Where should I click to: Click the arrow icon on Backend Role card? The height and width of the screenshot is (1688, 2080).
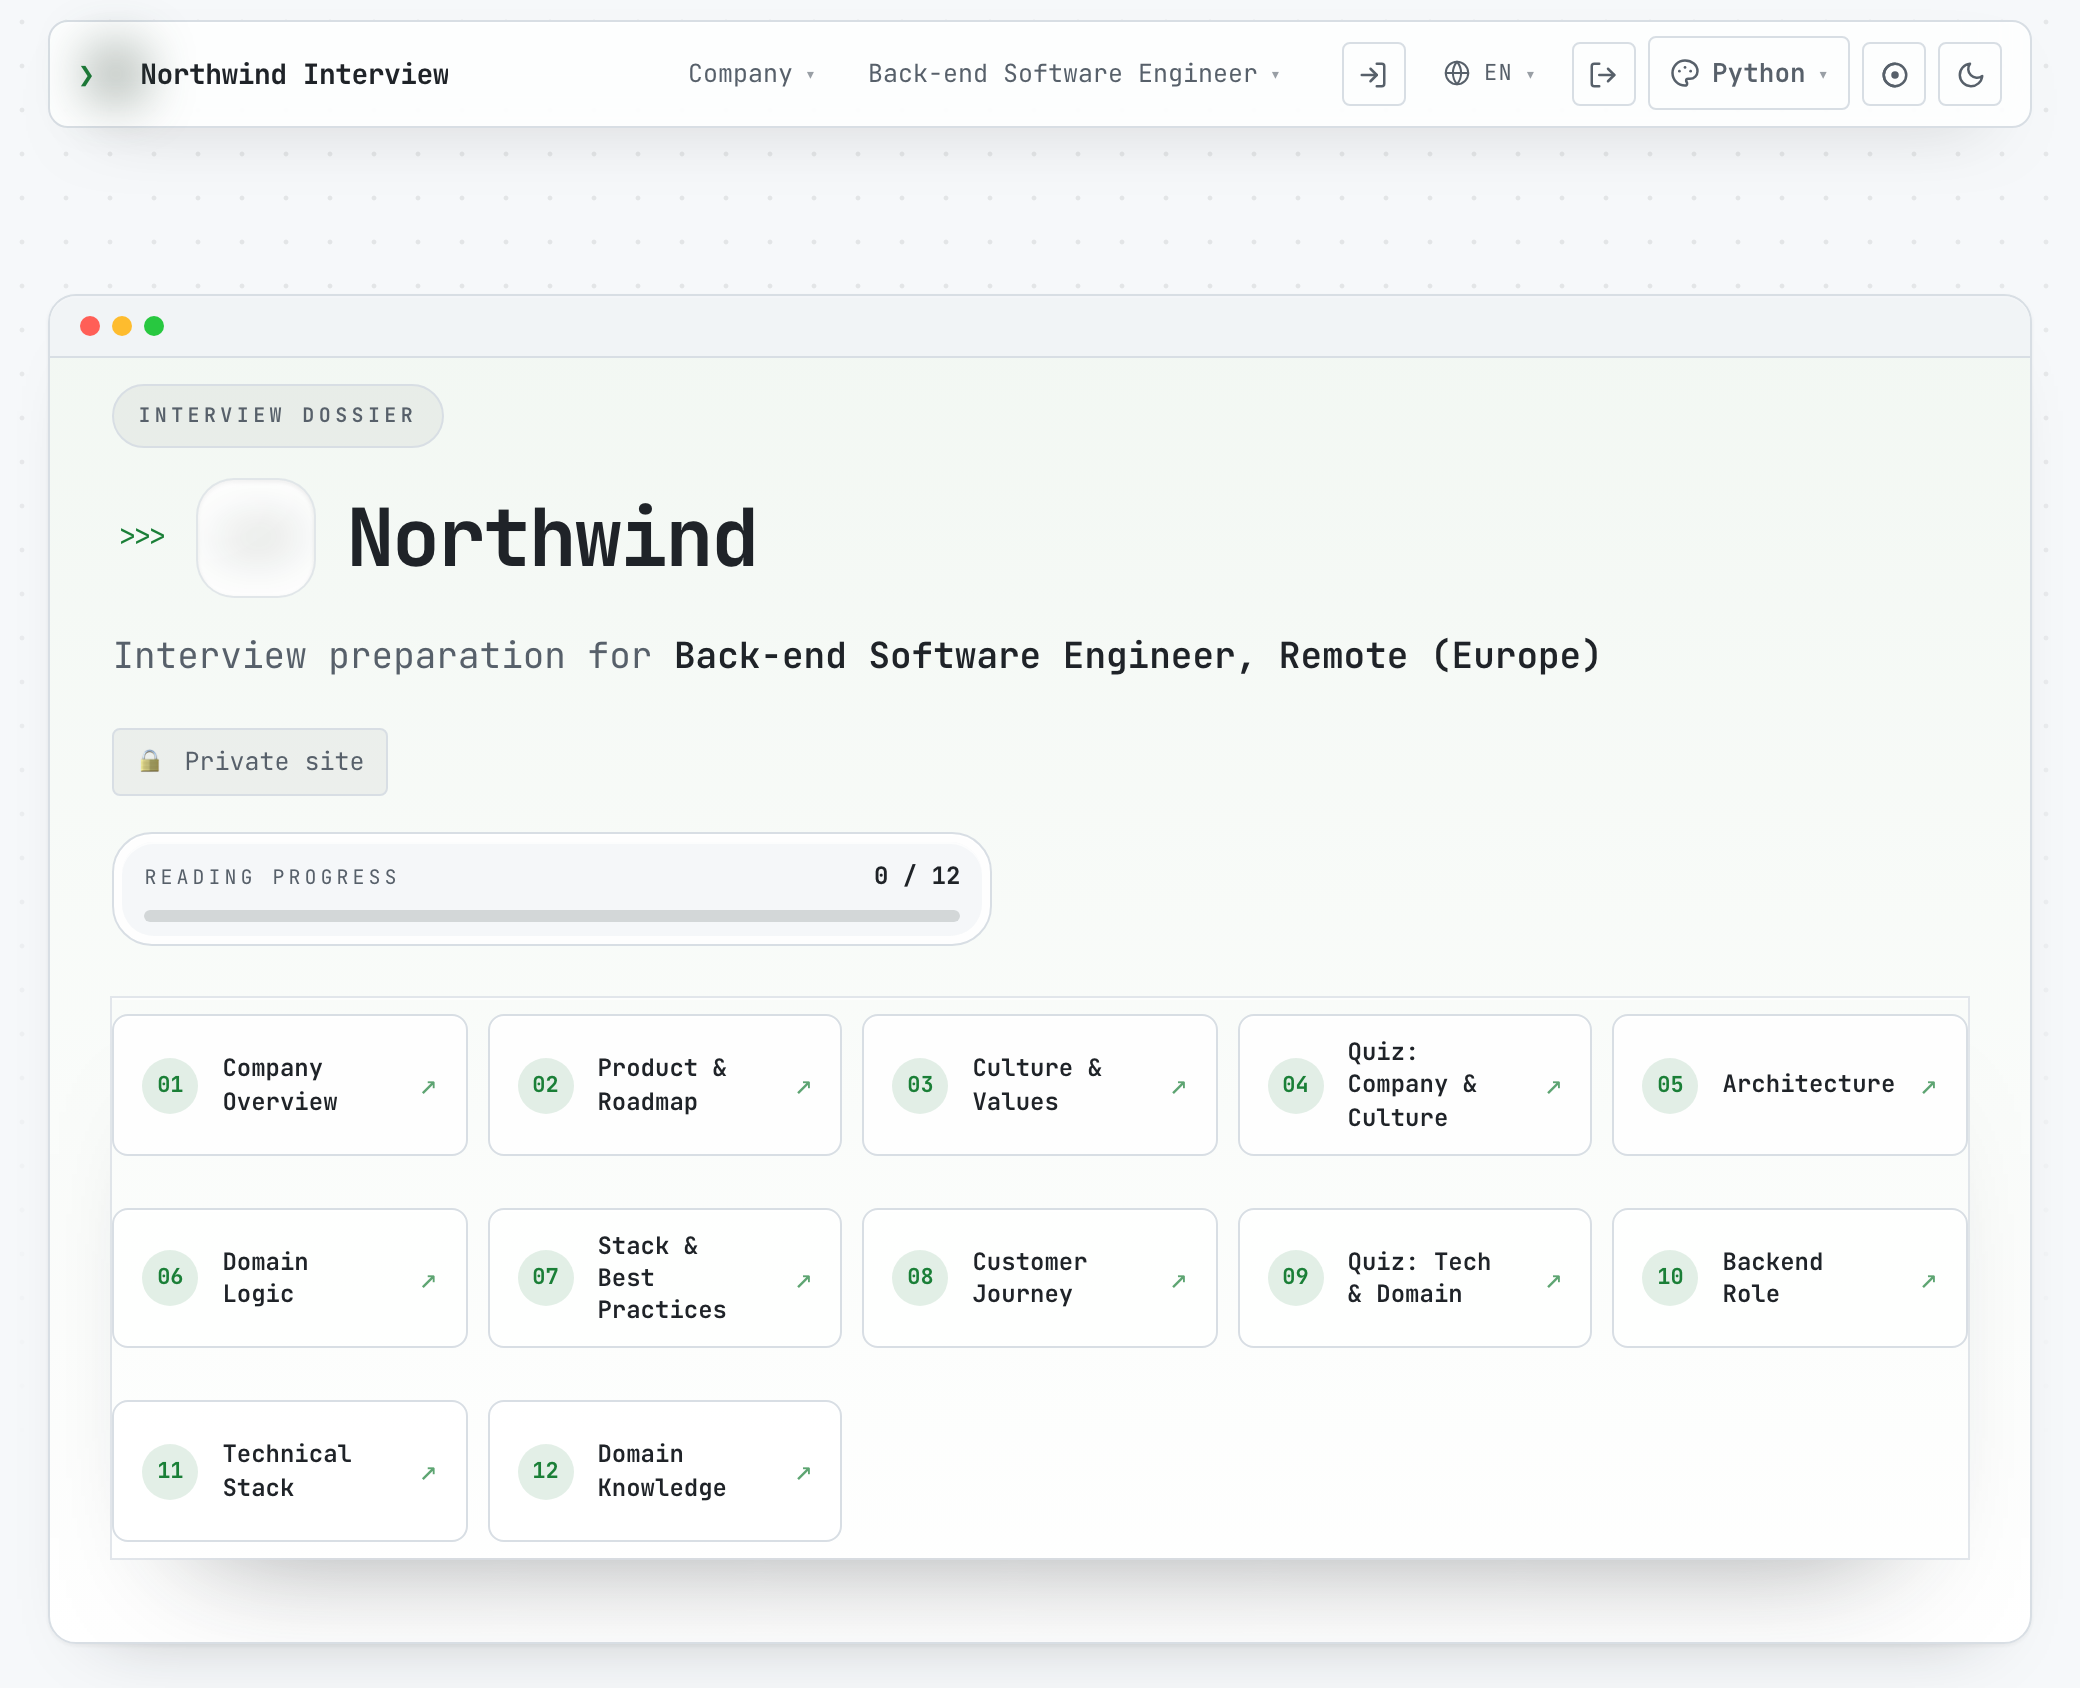tap(1929, 1281)
